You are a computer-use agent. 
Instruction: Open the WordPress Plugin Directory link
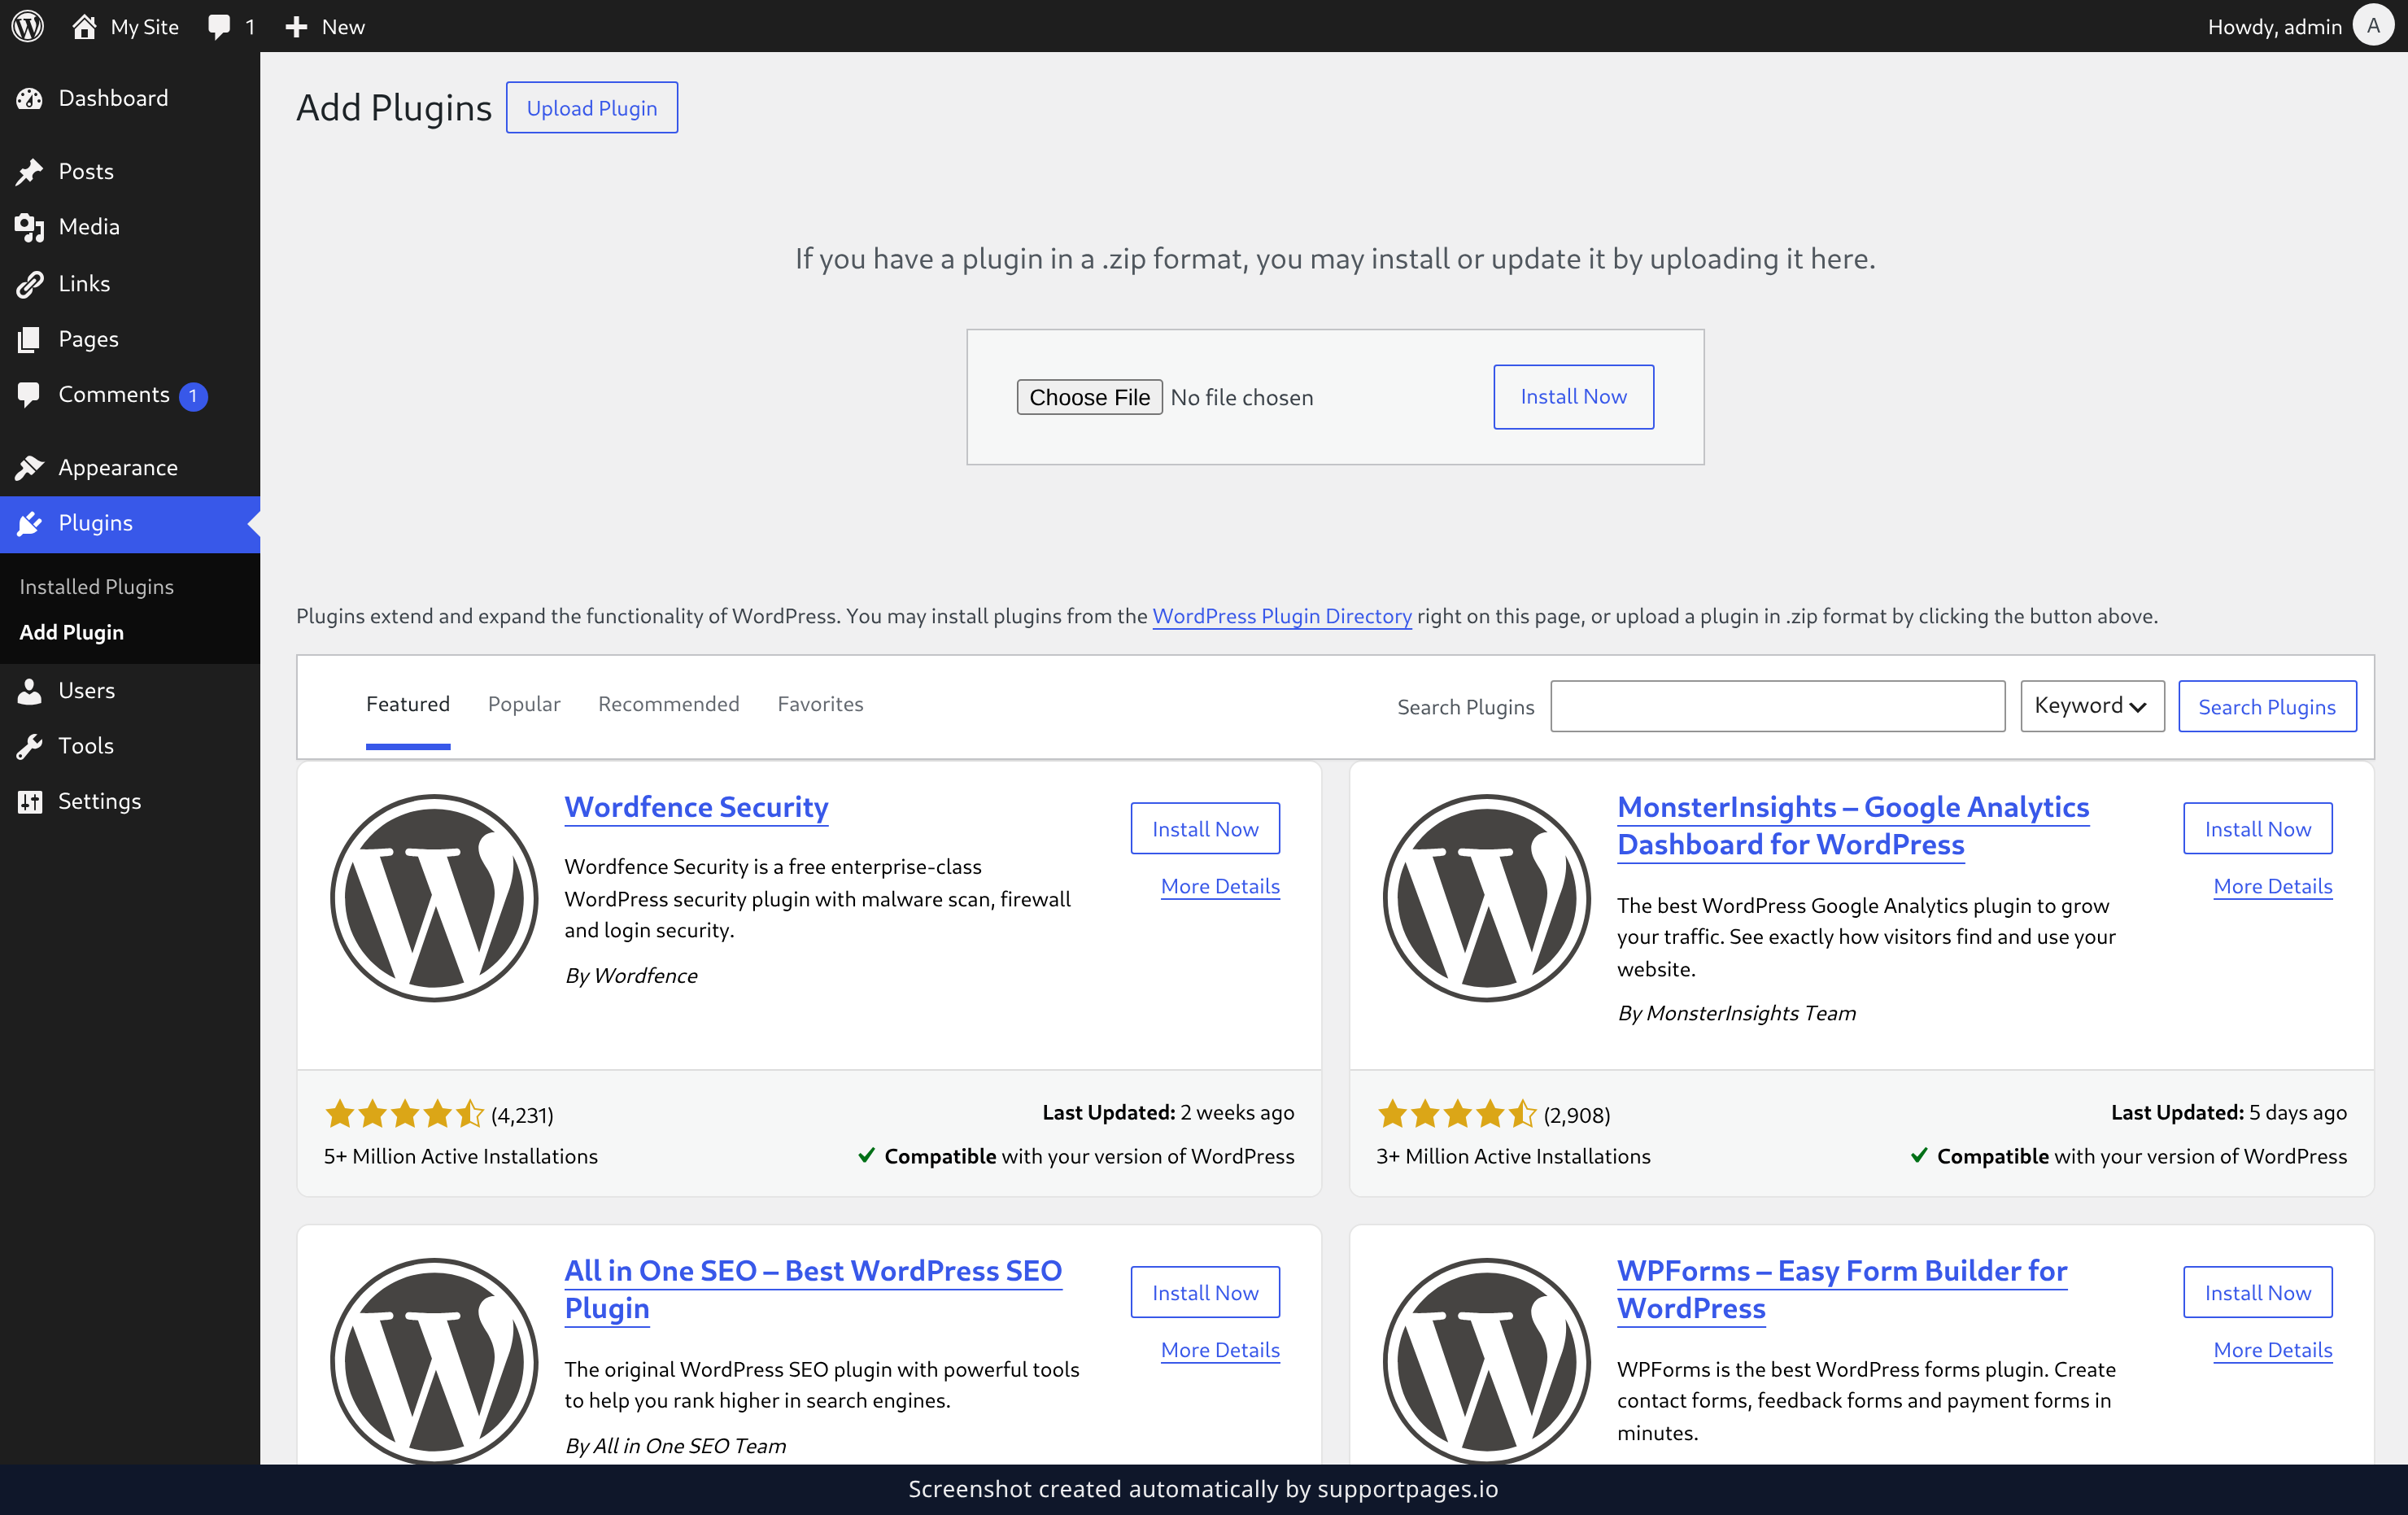coord(1282,616)
